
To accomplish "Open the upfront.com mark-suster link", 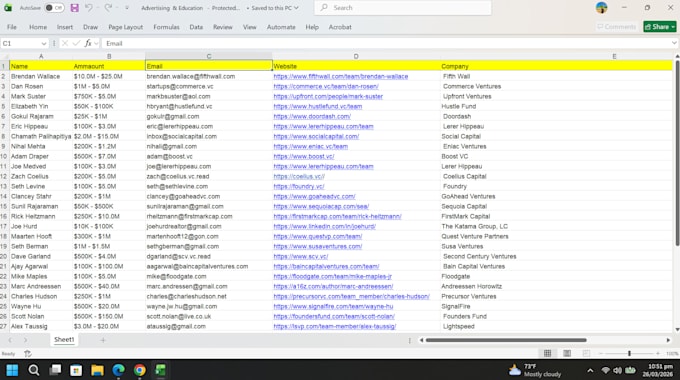I will click(x=328, y=96).
